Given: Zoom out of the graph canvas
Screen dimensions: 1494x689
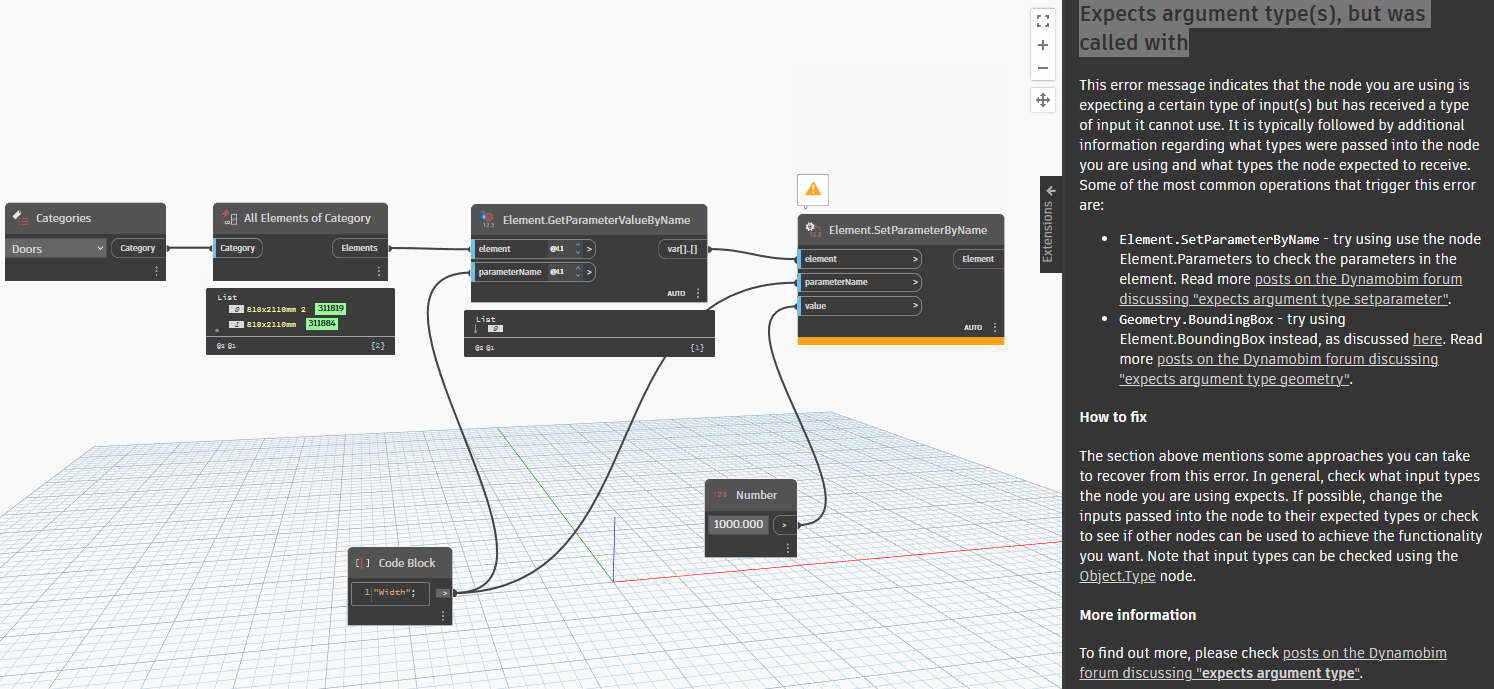Looking at the screenshot, I should point(1043,68).
